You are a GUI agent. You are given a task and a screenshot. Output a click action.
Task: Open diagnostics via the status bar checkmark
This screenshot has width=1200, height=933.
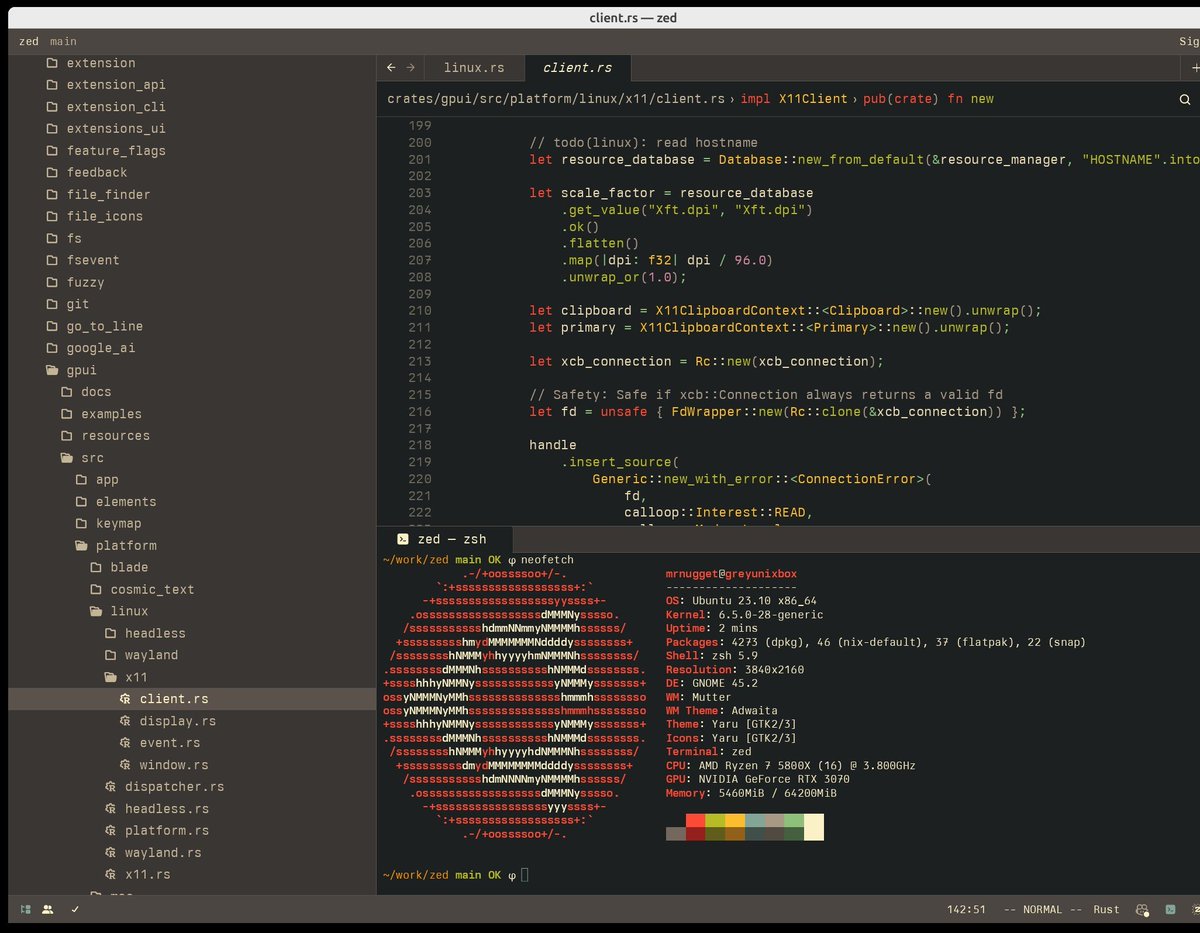tap(74, 910)
